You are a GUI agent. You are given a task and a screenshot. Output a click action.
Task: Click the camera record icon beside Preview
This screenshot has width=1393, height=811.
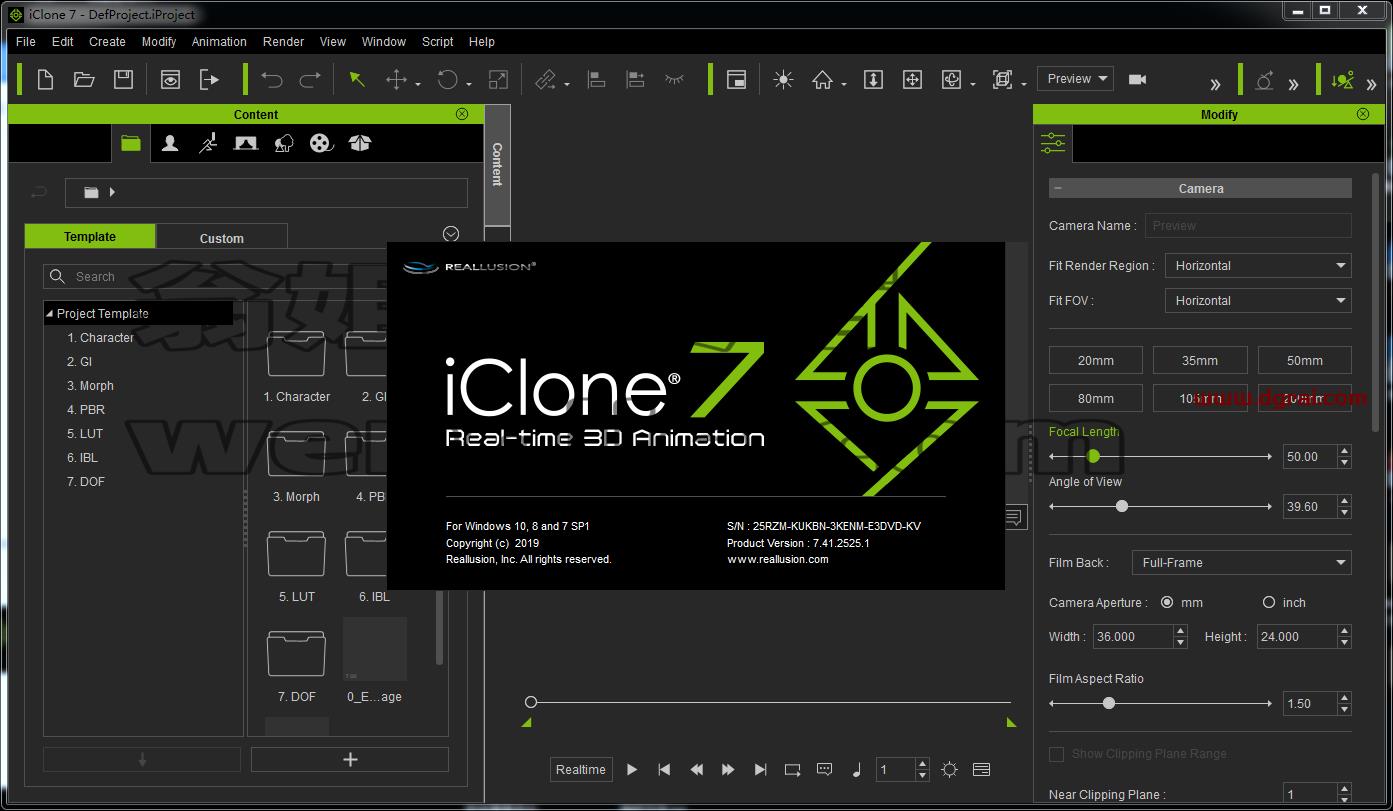1137,79
